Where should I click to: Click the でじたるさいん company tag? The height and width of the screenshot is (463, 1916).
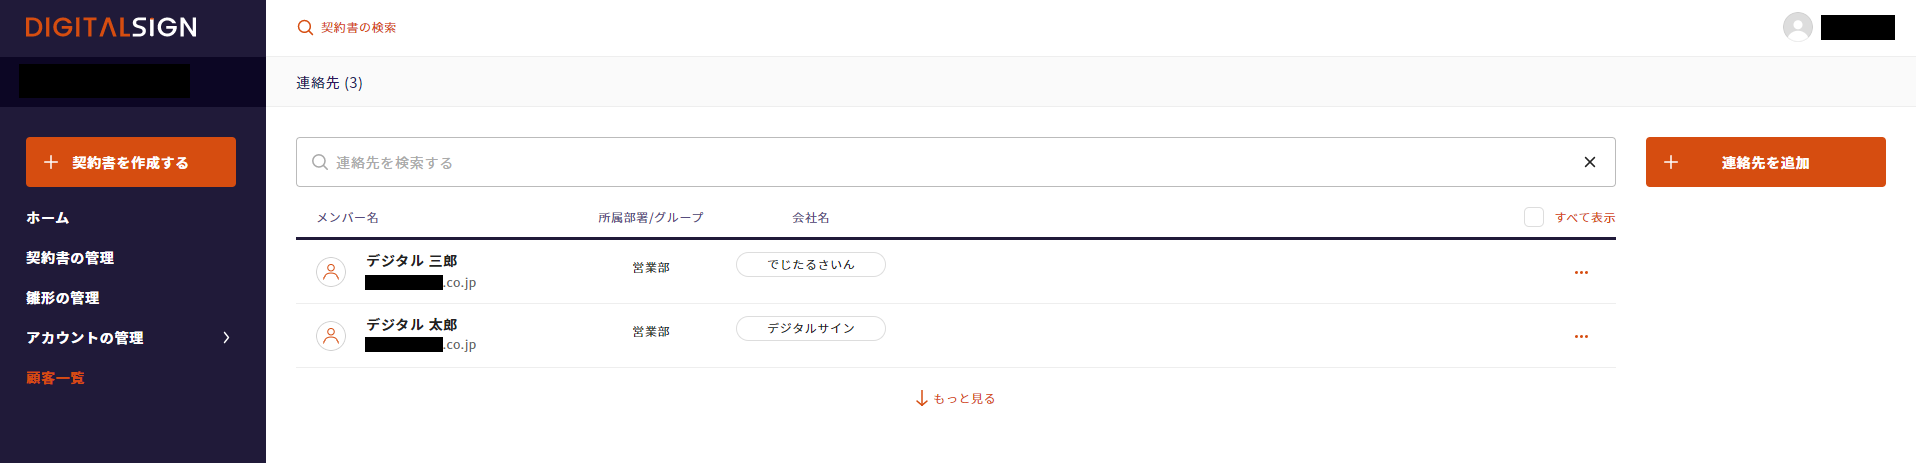click(x=810, y=264)
